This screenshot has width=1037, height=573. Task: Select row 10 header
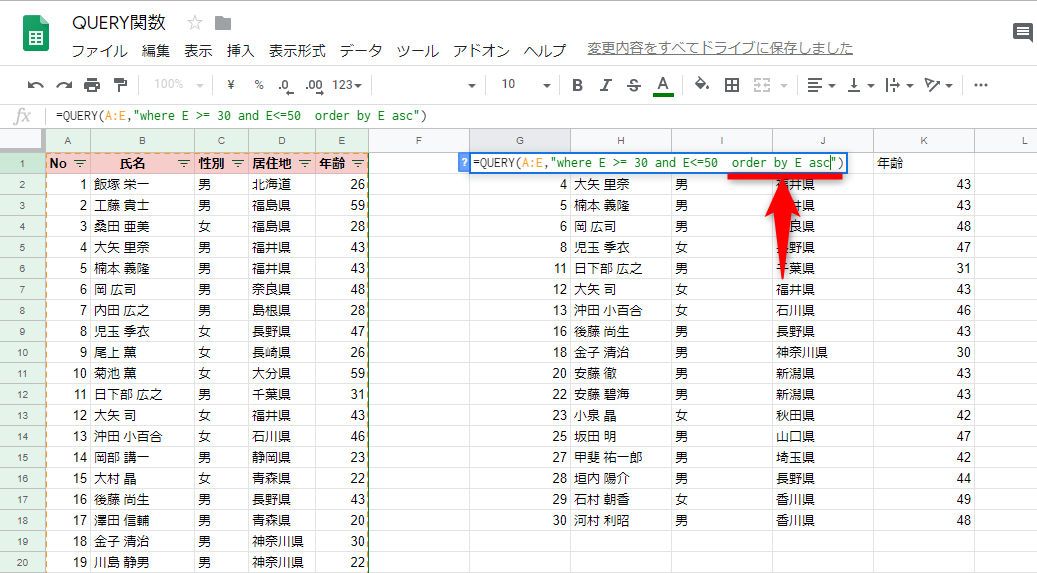(x=22, y=353)
